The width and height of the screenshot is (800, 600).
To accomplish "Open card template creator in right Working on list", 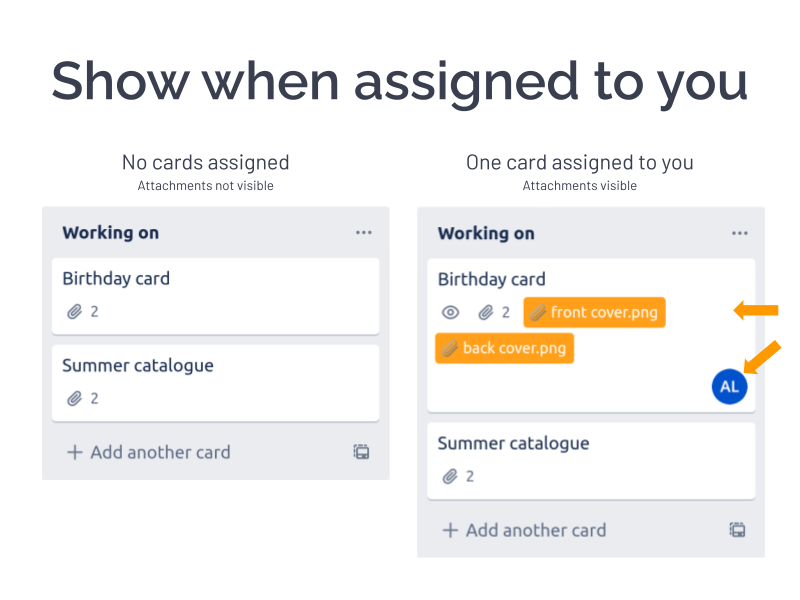I will coord(737,530).
